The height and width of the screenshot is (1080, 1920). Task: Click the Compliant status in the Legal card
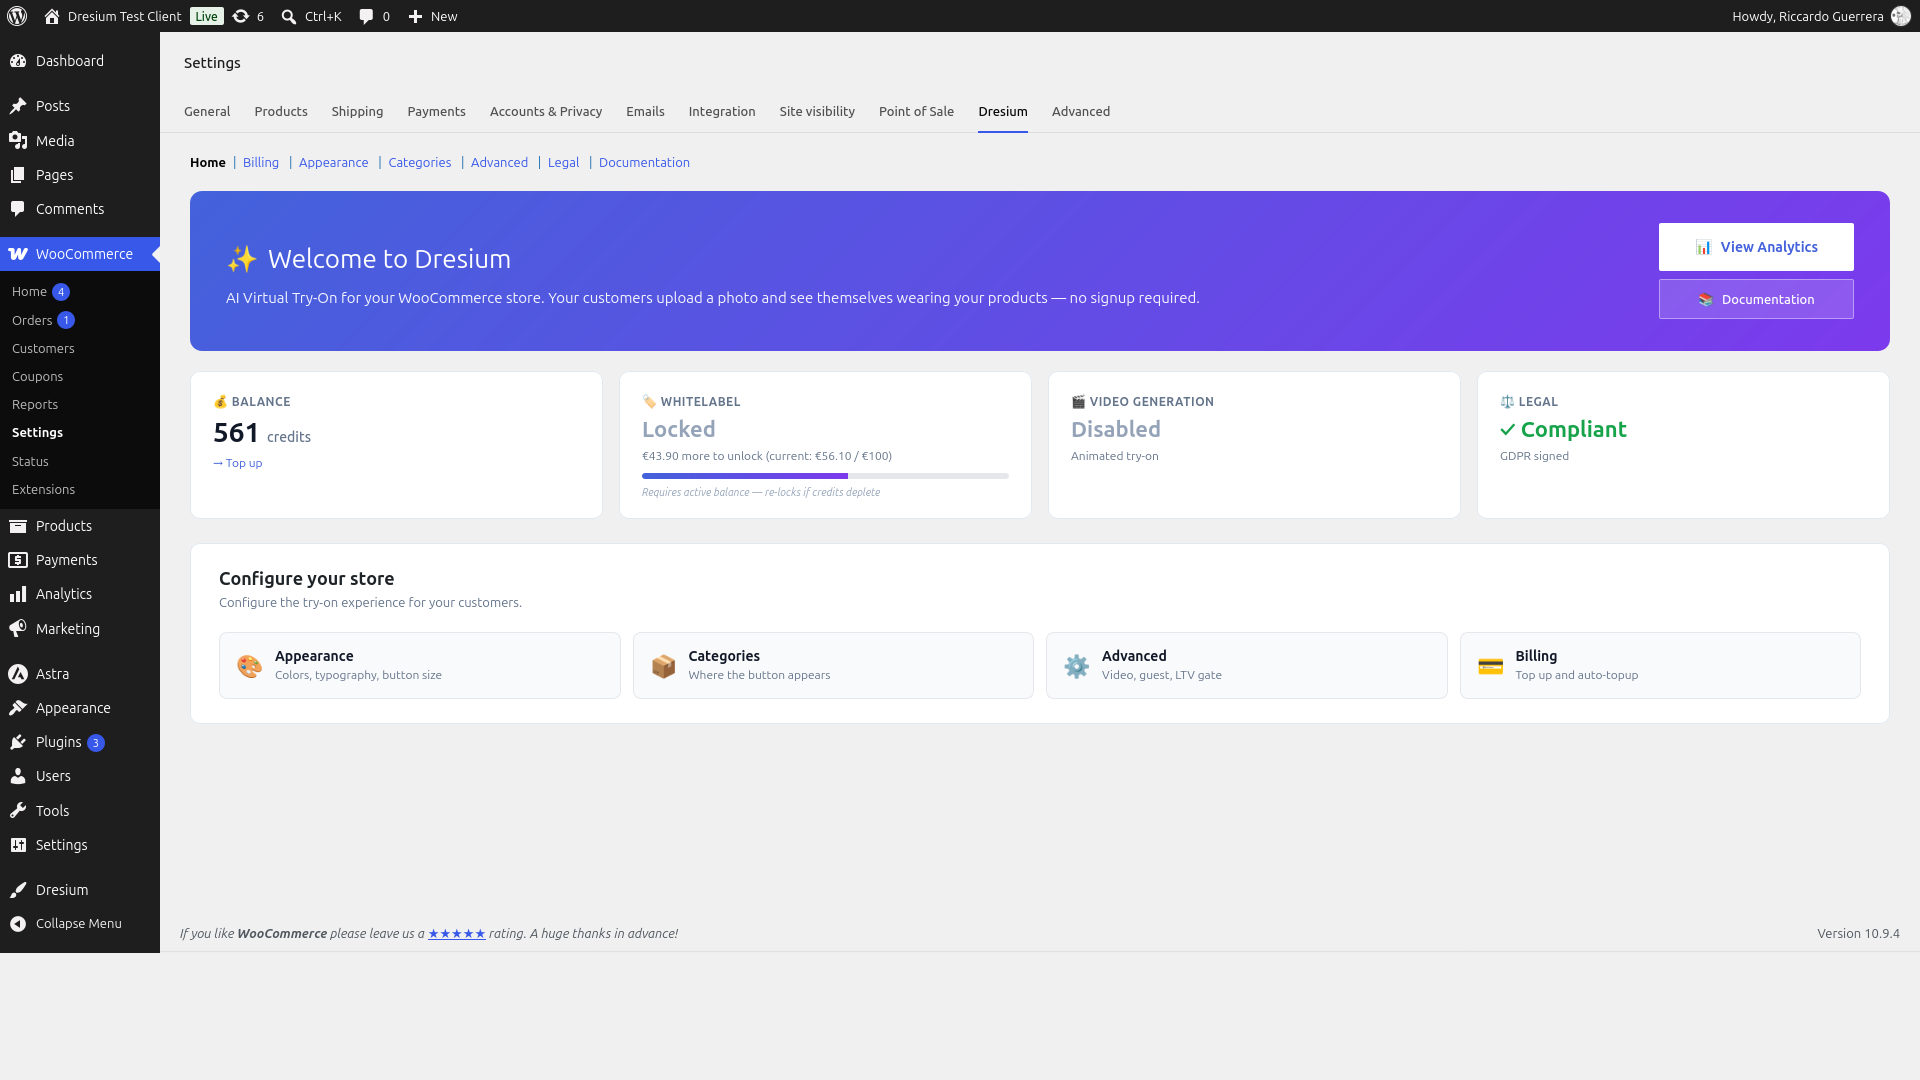point(1563,429)
